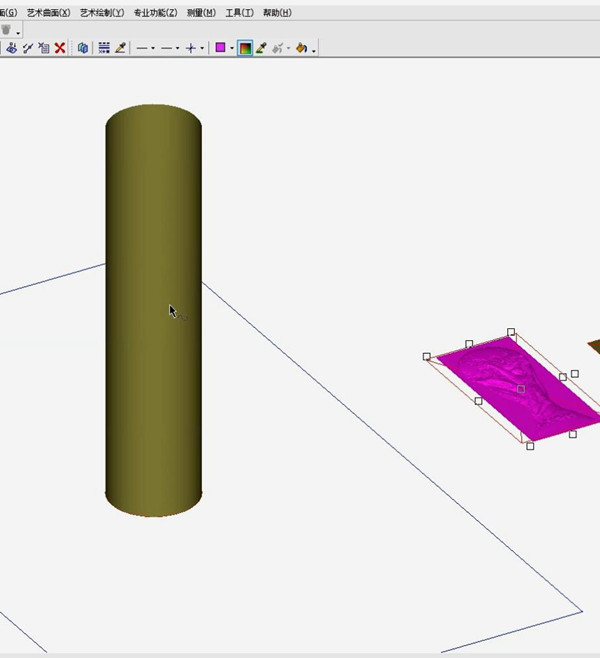Expand the magenta color swatch dropdown arrow

232,48
